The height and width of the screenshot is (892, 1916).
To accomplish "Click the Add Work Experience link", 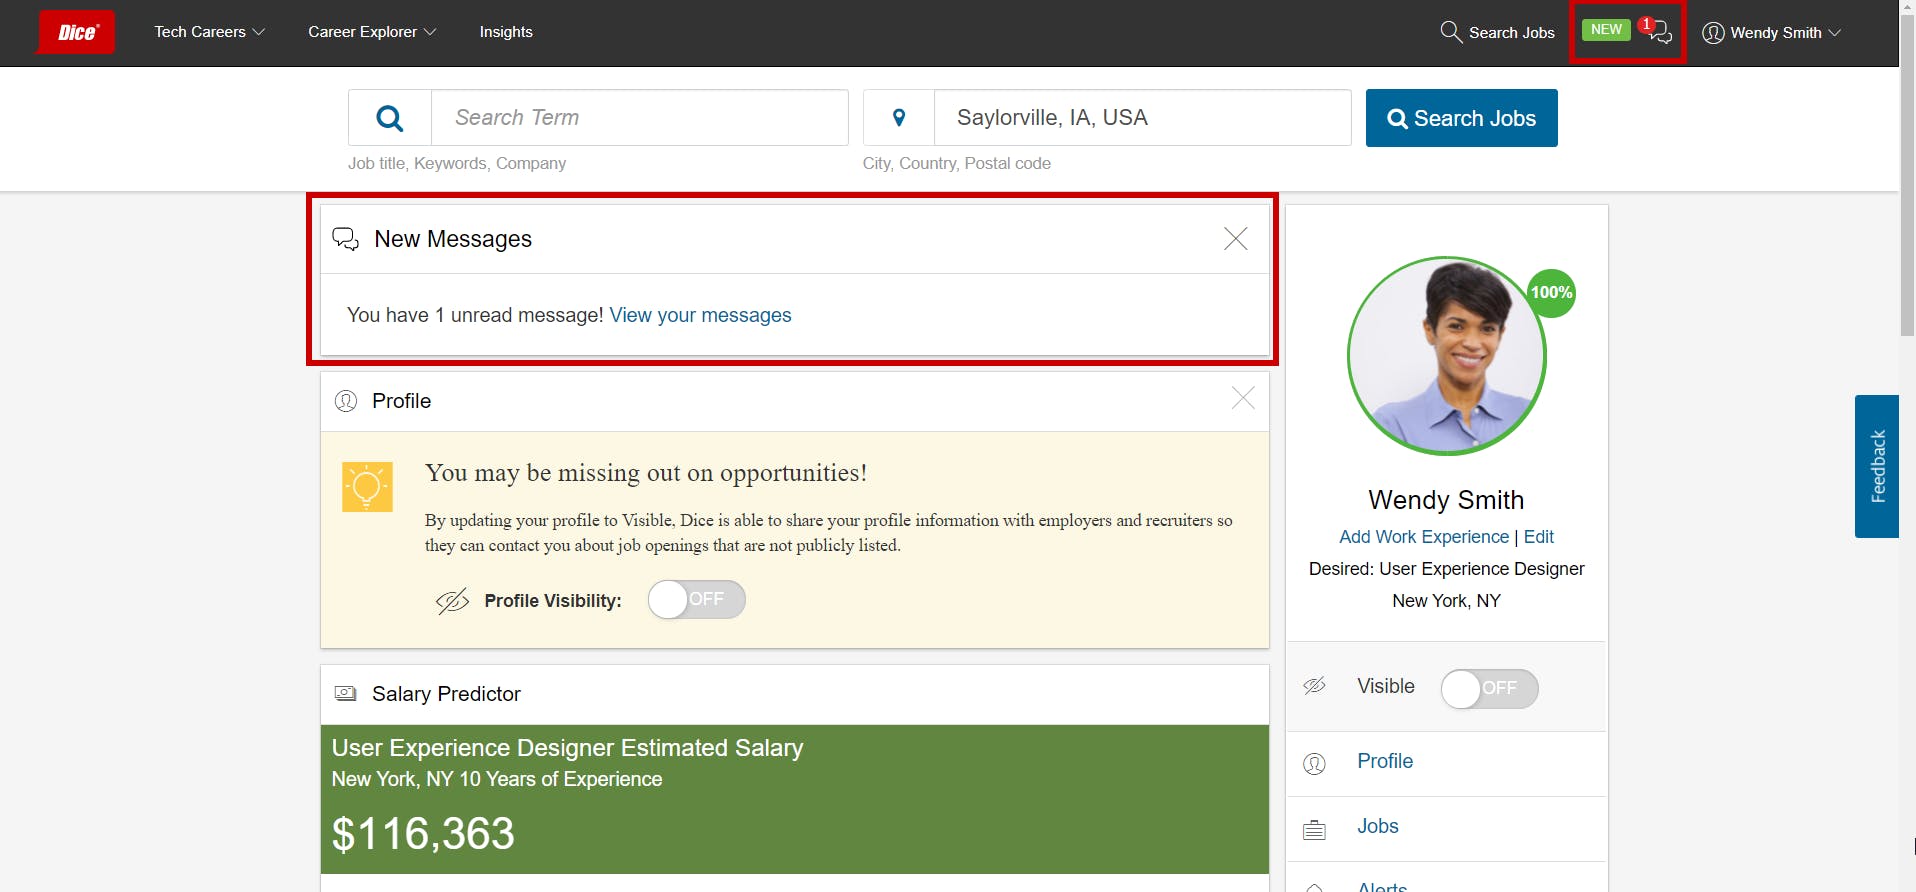I will coord(1424,537).
